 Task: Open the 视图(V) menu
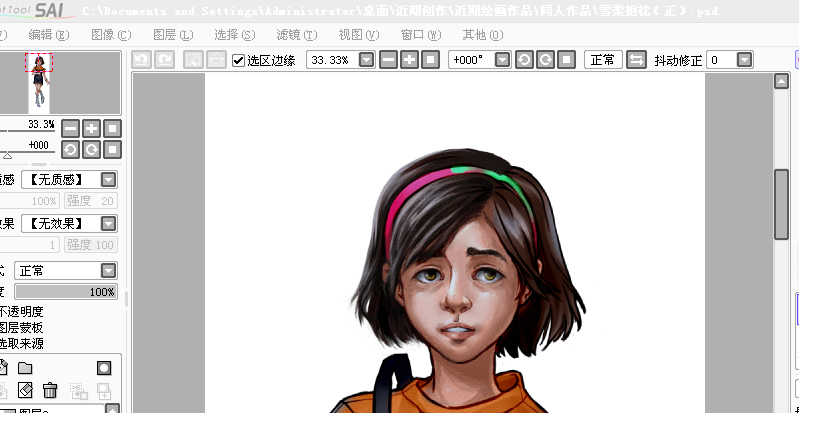click(x=359, y=35)
